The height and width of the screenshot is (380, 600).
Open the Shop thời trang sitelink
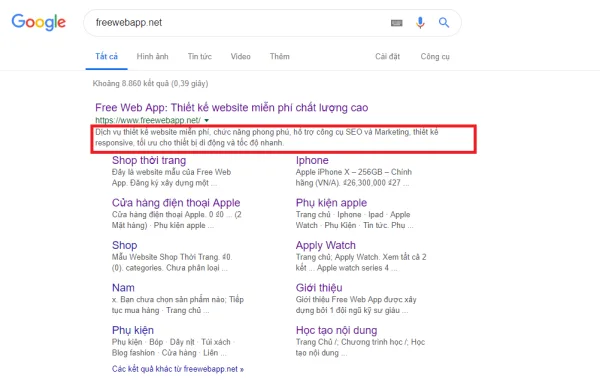click(149, 160)
